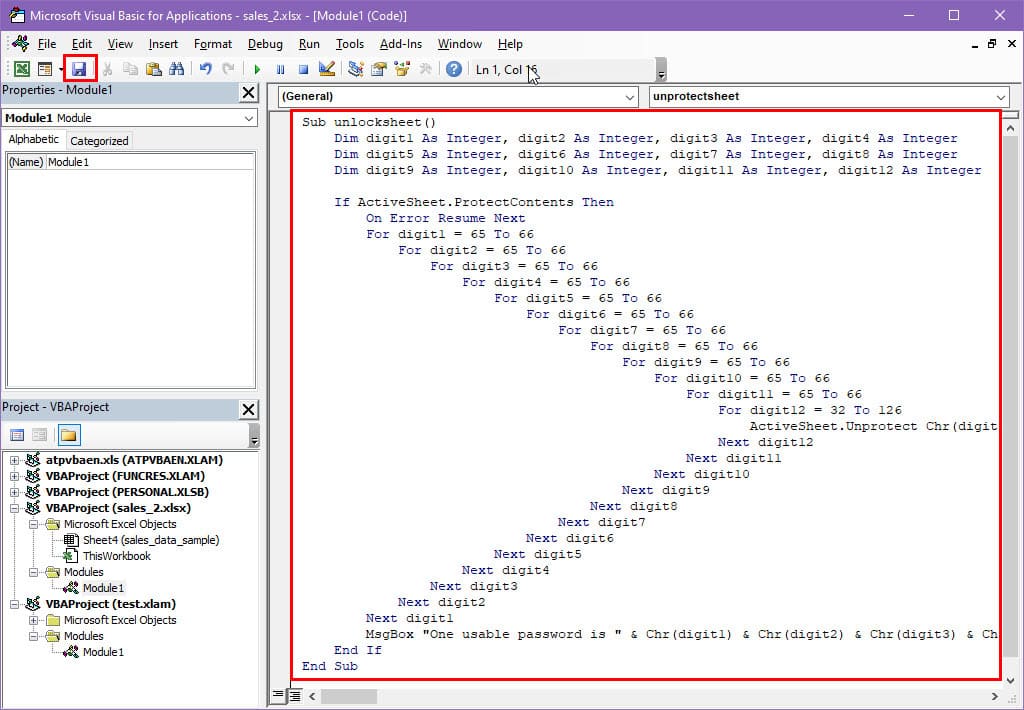Toggle Design Mode icon in toolbar
1024x710 pixels.
(x=326, y=69)
